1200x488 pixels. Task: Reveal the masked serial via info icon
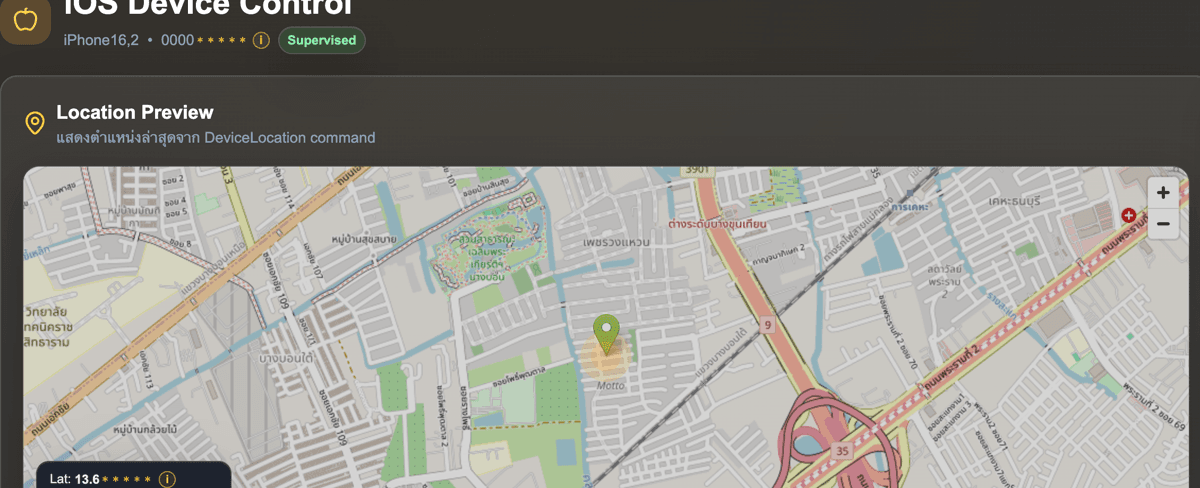[x=261, y=40]
